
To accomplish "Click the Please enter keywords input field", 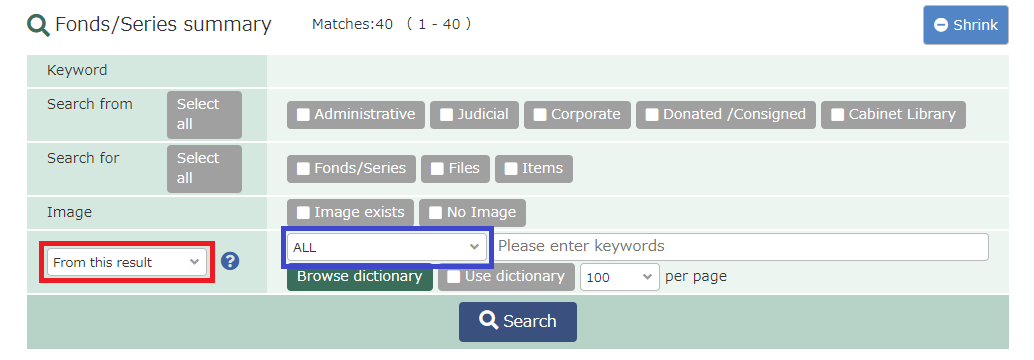I will click(741, 247).
